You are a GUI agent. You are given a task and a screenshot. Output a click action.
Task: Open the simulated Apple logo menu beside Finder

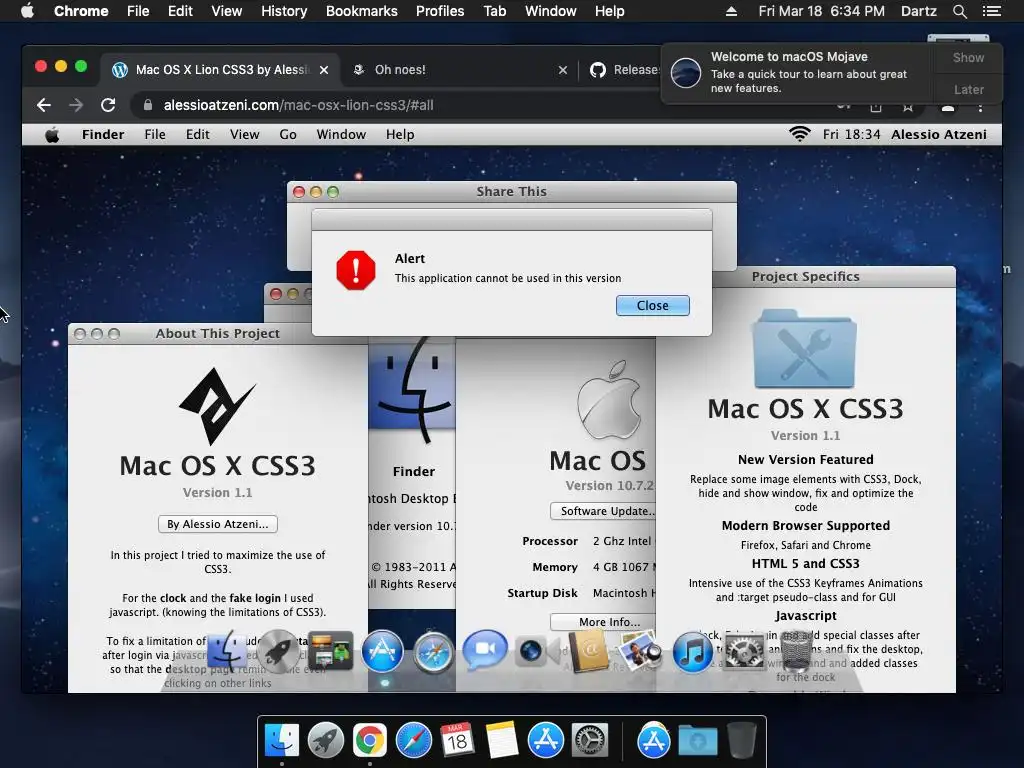pyautogui.click(x=52, y=135)
